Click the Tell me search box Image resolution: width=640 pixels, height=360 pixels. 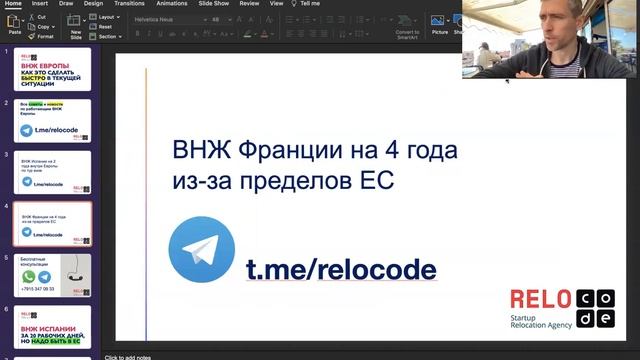(305, 3)
